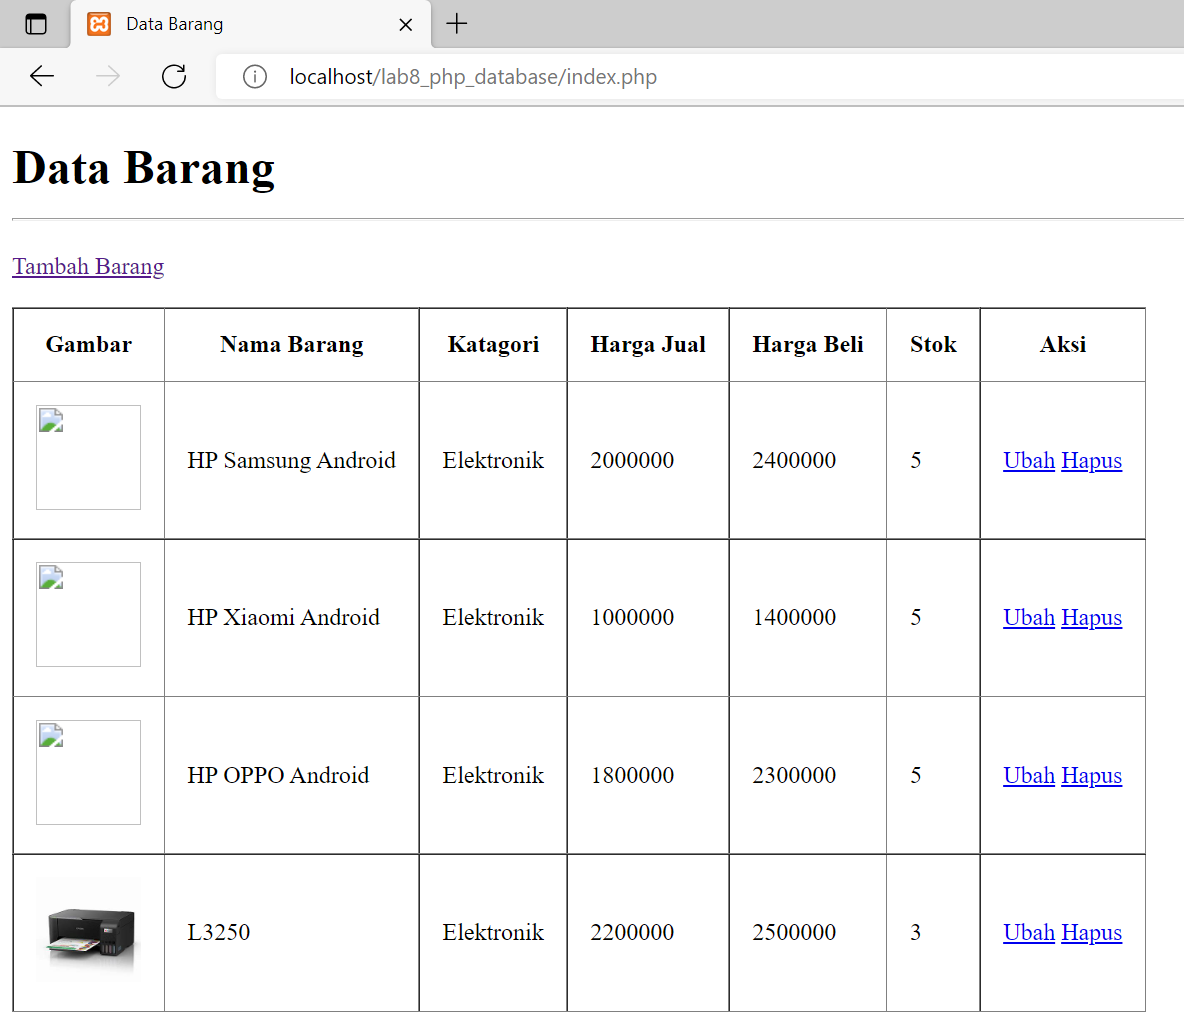Click the Gambar column header

tap(88, 344)
